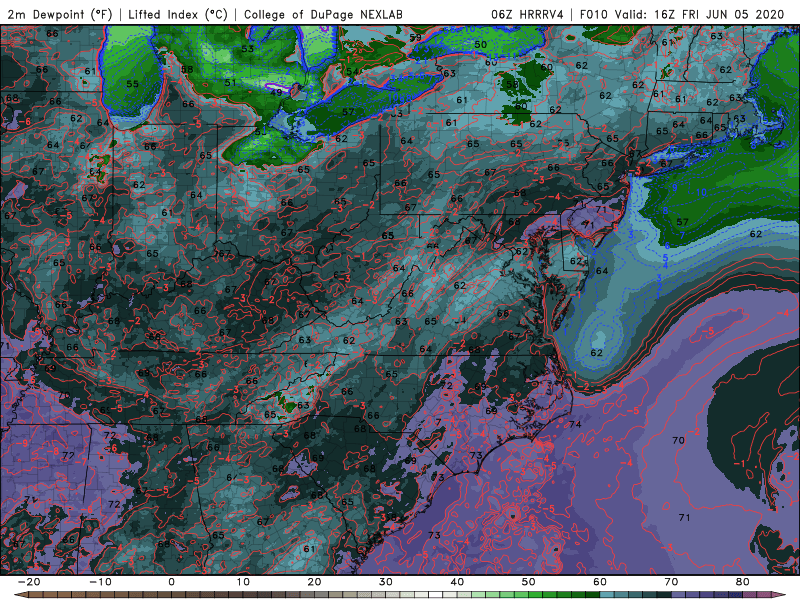Select the "Lifted Index (°C)" header label

click(178, 14)
